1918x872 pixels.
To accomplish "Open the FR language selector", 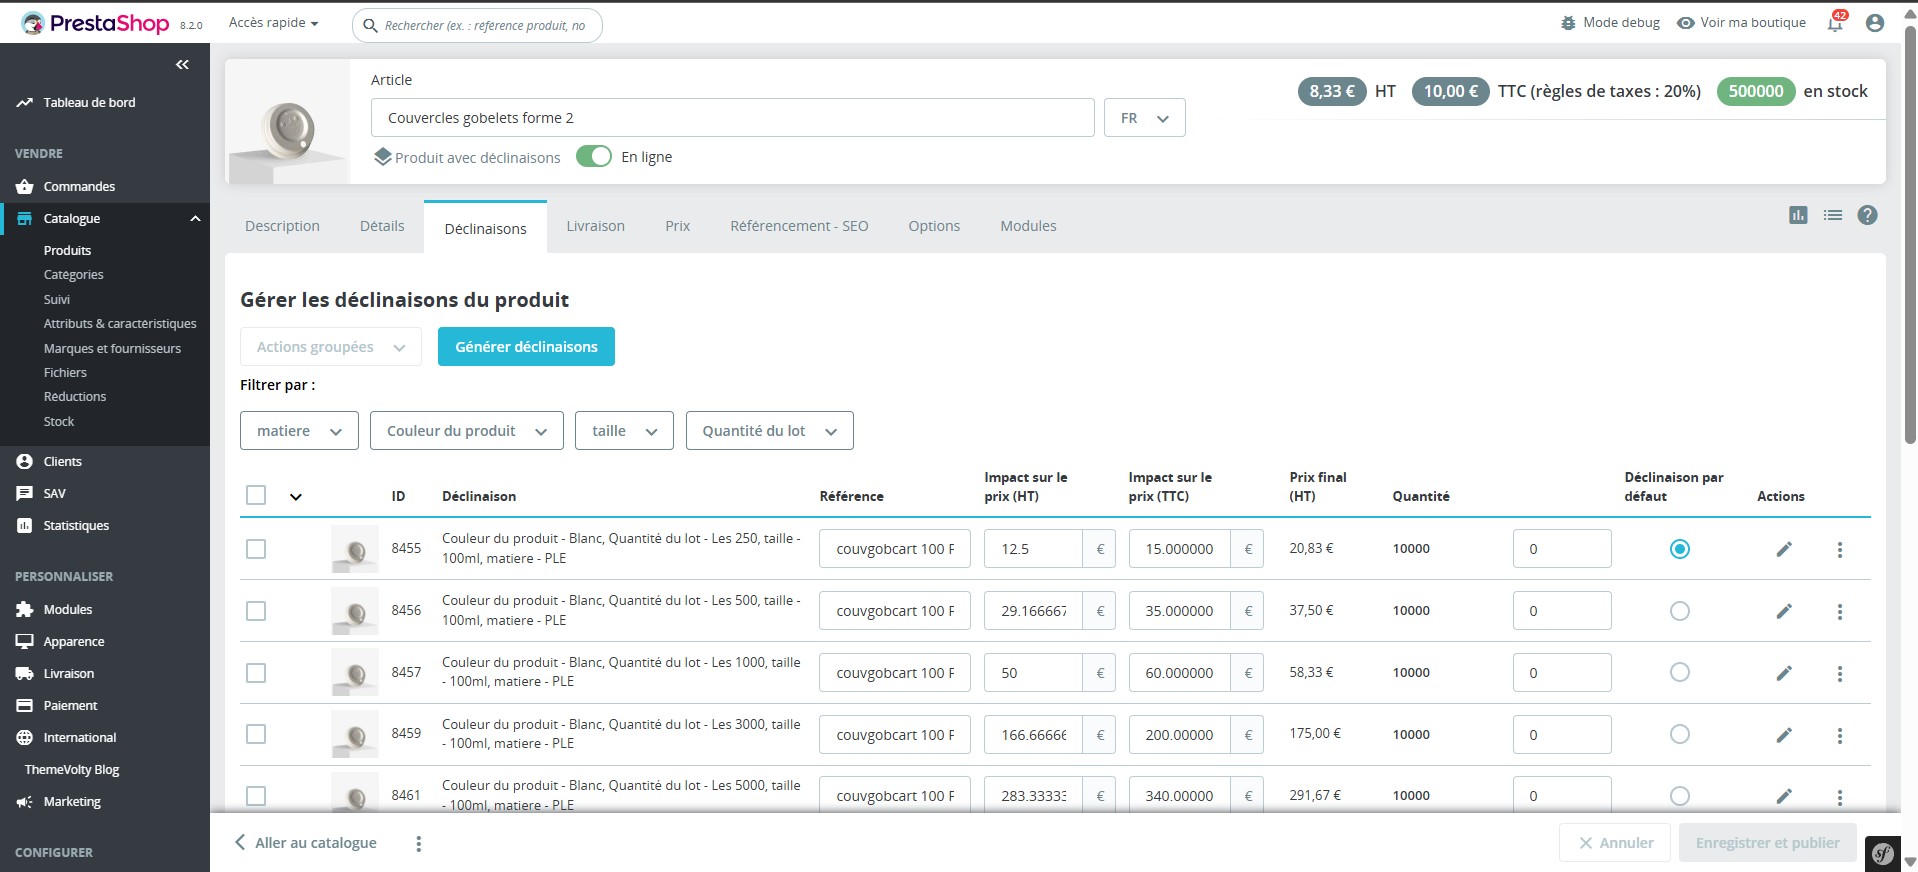I will point(1144,118).
